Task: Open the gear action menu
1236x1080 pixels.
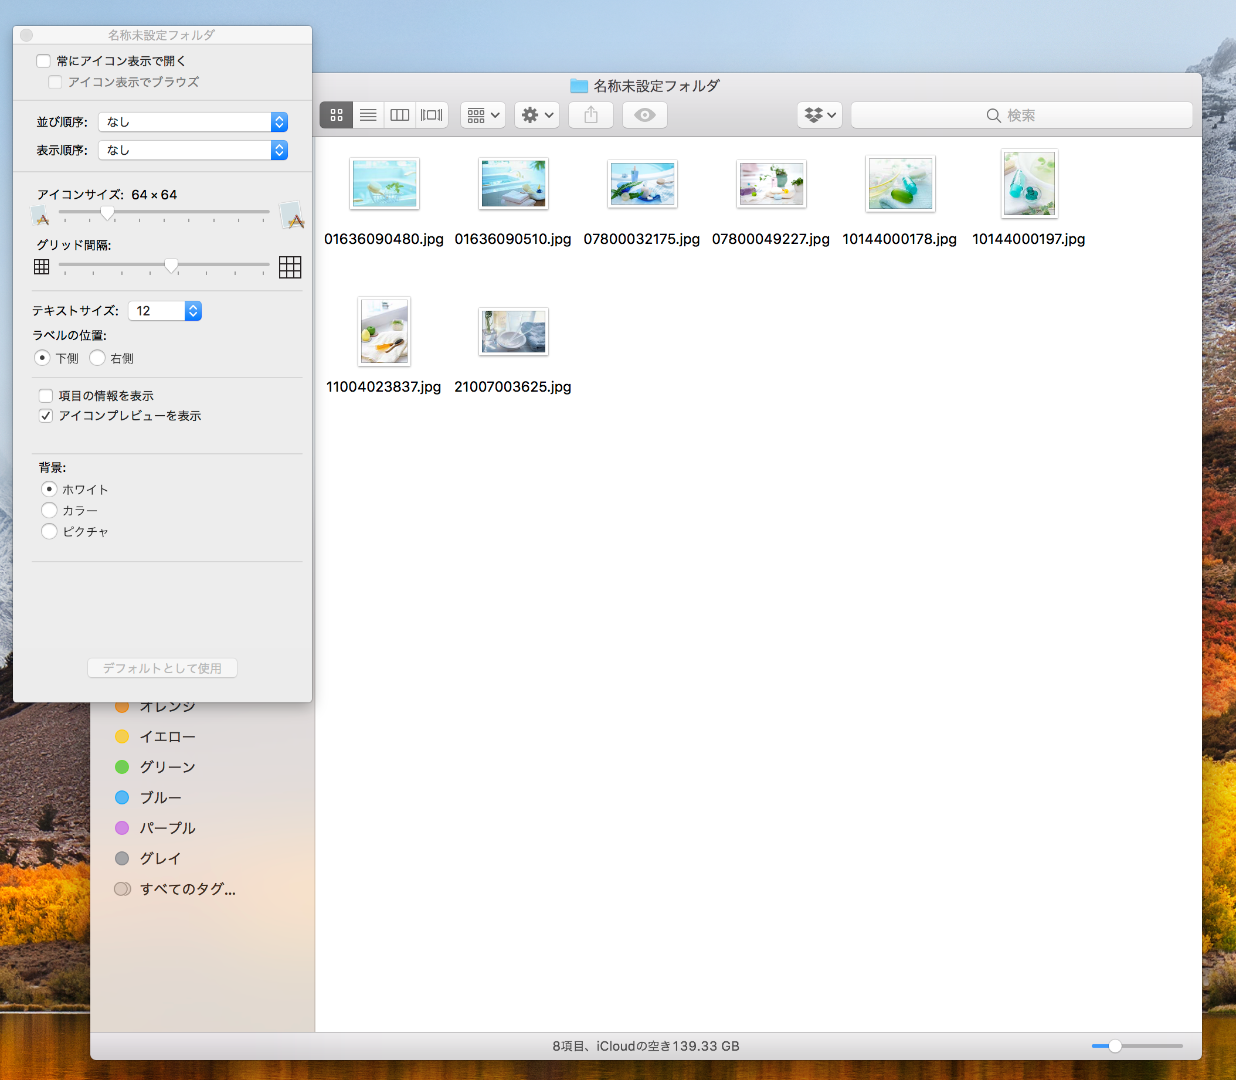Action: 537,115
